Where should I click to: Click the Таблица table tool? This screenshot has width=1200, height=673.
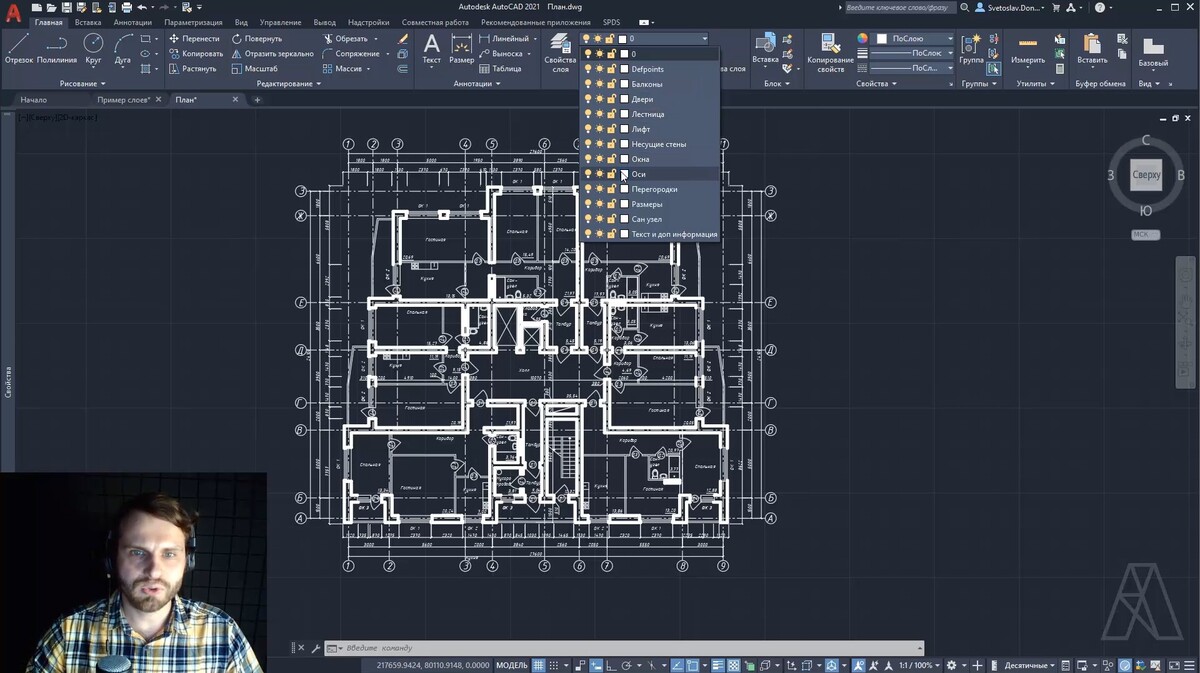[x=500, y=69]
